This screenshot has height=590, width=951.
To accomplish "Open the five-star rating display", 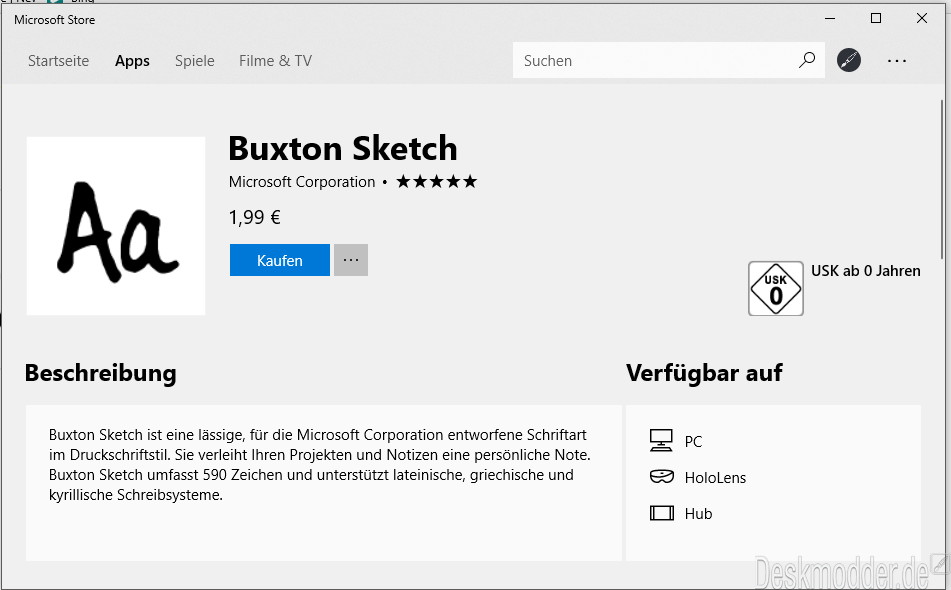I will (x=436, y=181).
